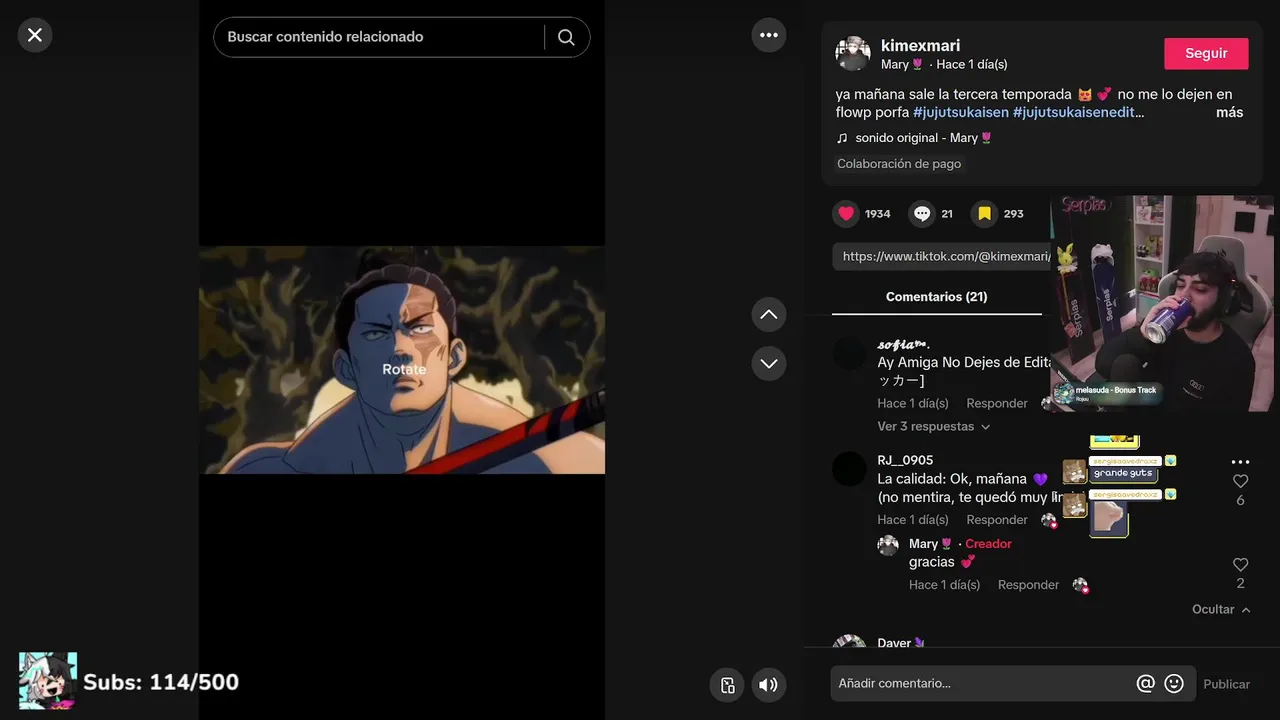Go to next video with down arrow
Image resolution: width=1280 pixels, height=720 pixels.
point(768,363)
